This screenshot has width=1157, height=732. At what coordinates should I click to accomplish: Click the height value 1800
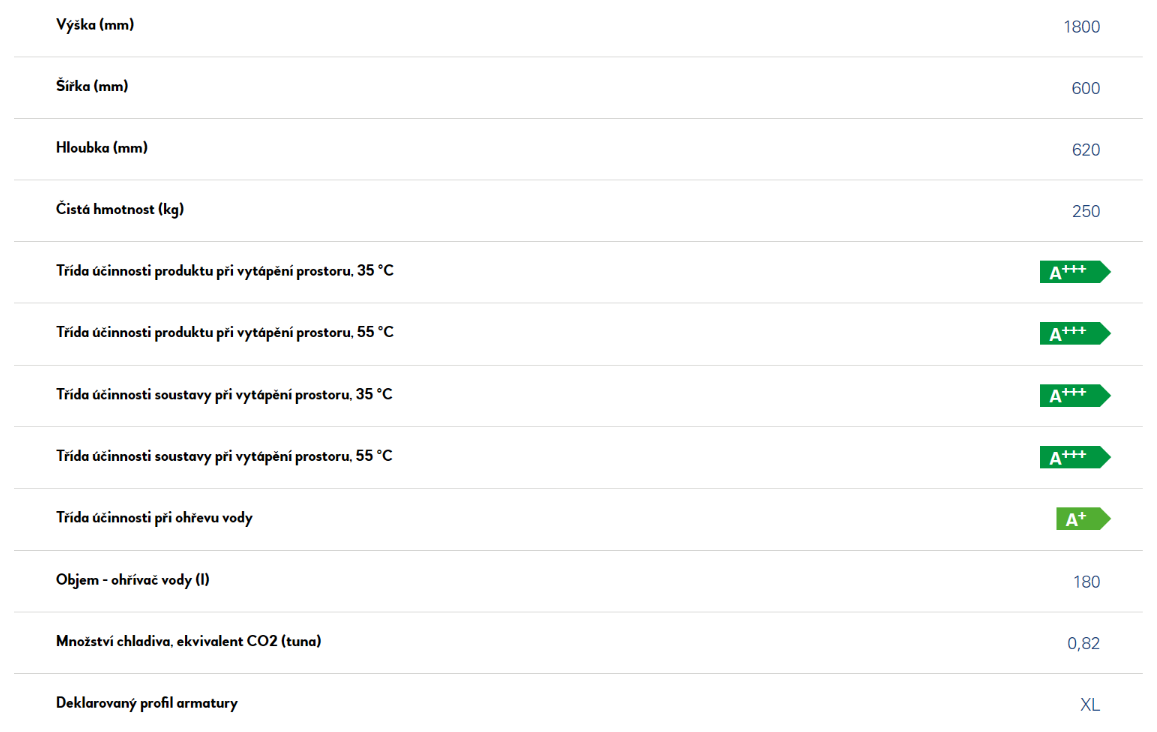(x=1082, y=27)
